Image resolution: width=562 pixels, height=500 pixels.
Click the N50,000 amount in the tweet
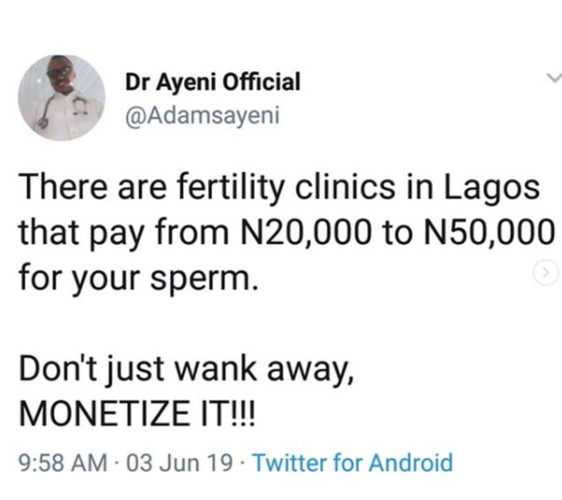coord(489,232)
